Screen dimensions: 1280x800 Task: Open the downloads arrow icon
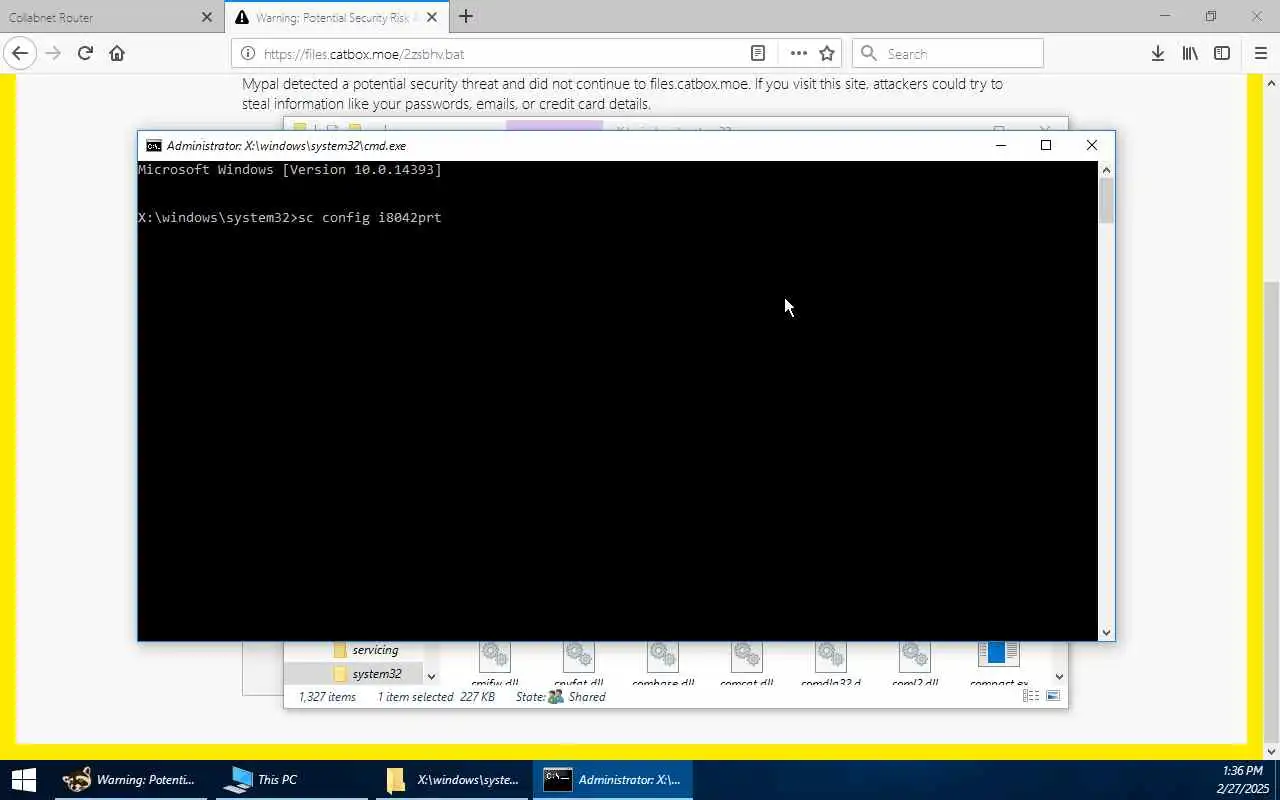(1157, 53)
